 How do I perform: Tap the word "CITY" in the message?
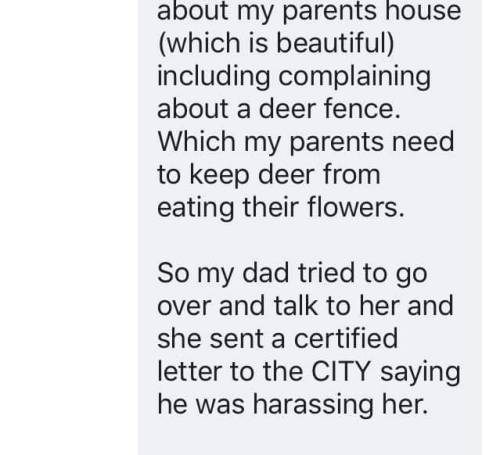[341, 371]
